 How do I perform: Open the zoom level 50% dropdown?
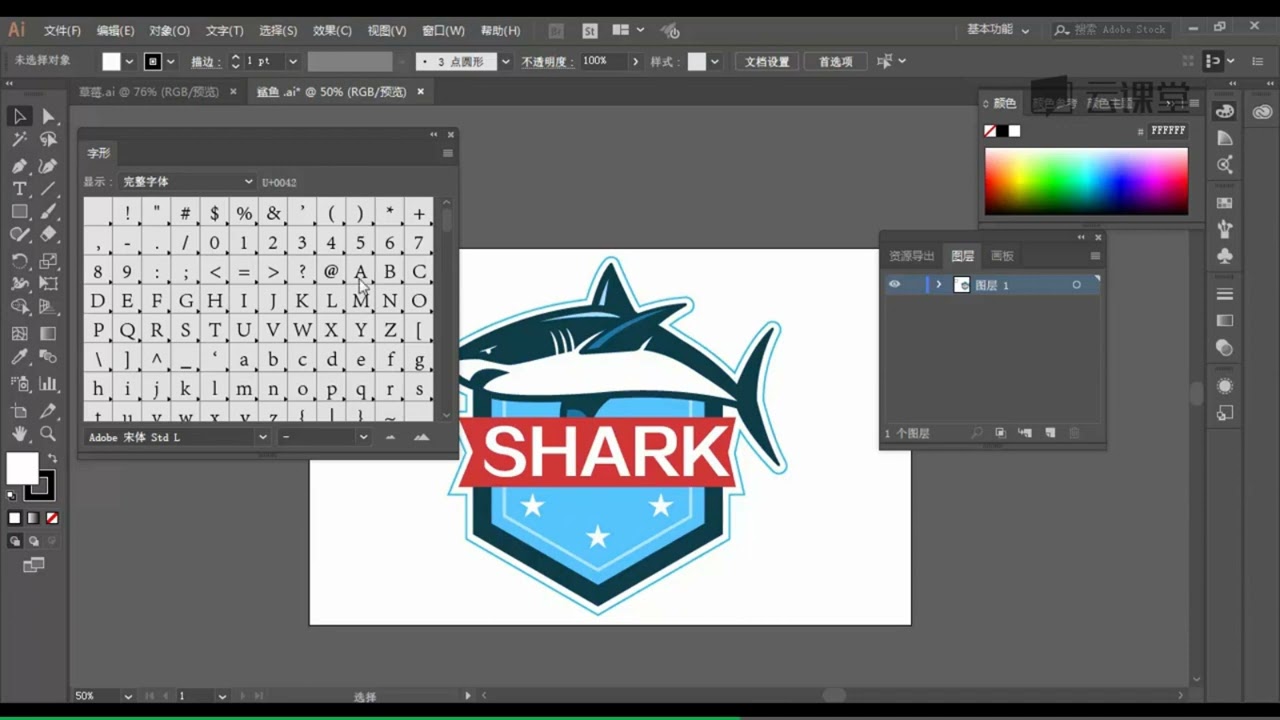pyautogui.click(x=127, y=696)
